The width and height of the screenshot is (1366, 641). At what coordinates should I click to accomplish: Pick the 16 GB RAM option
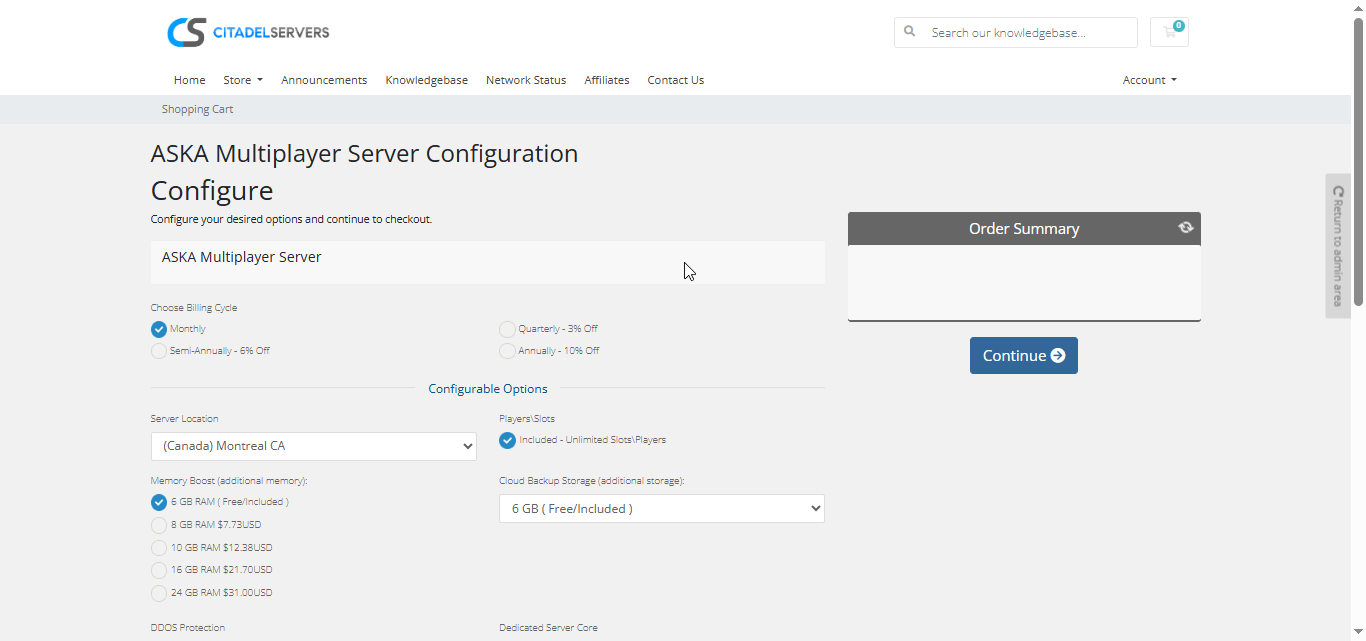pyautogui.click(x=159, y=570)
